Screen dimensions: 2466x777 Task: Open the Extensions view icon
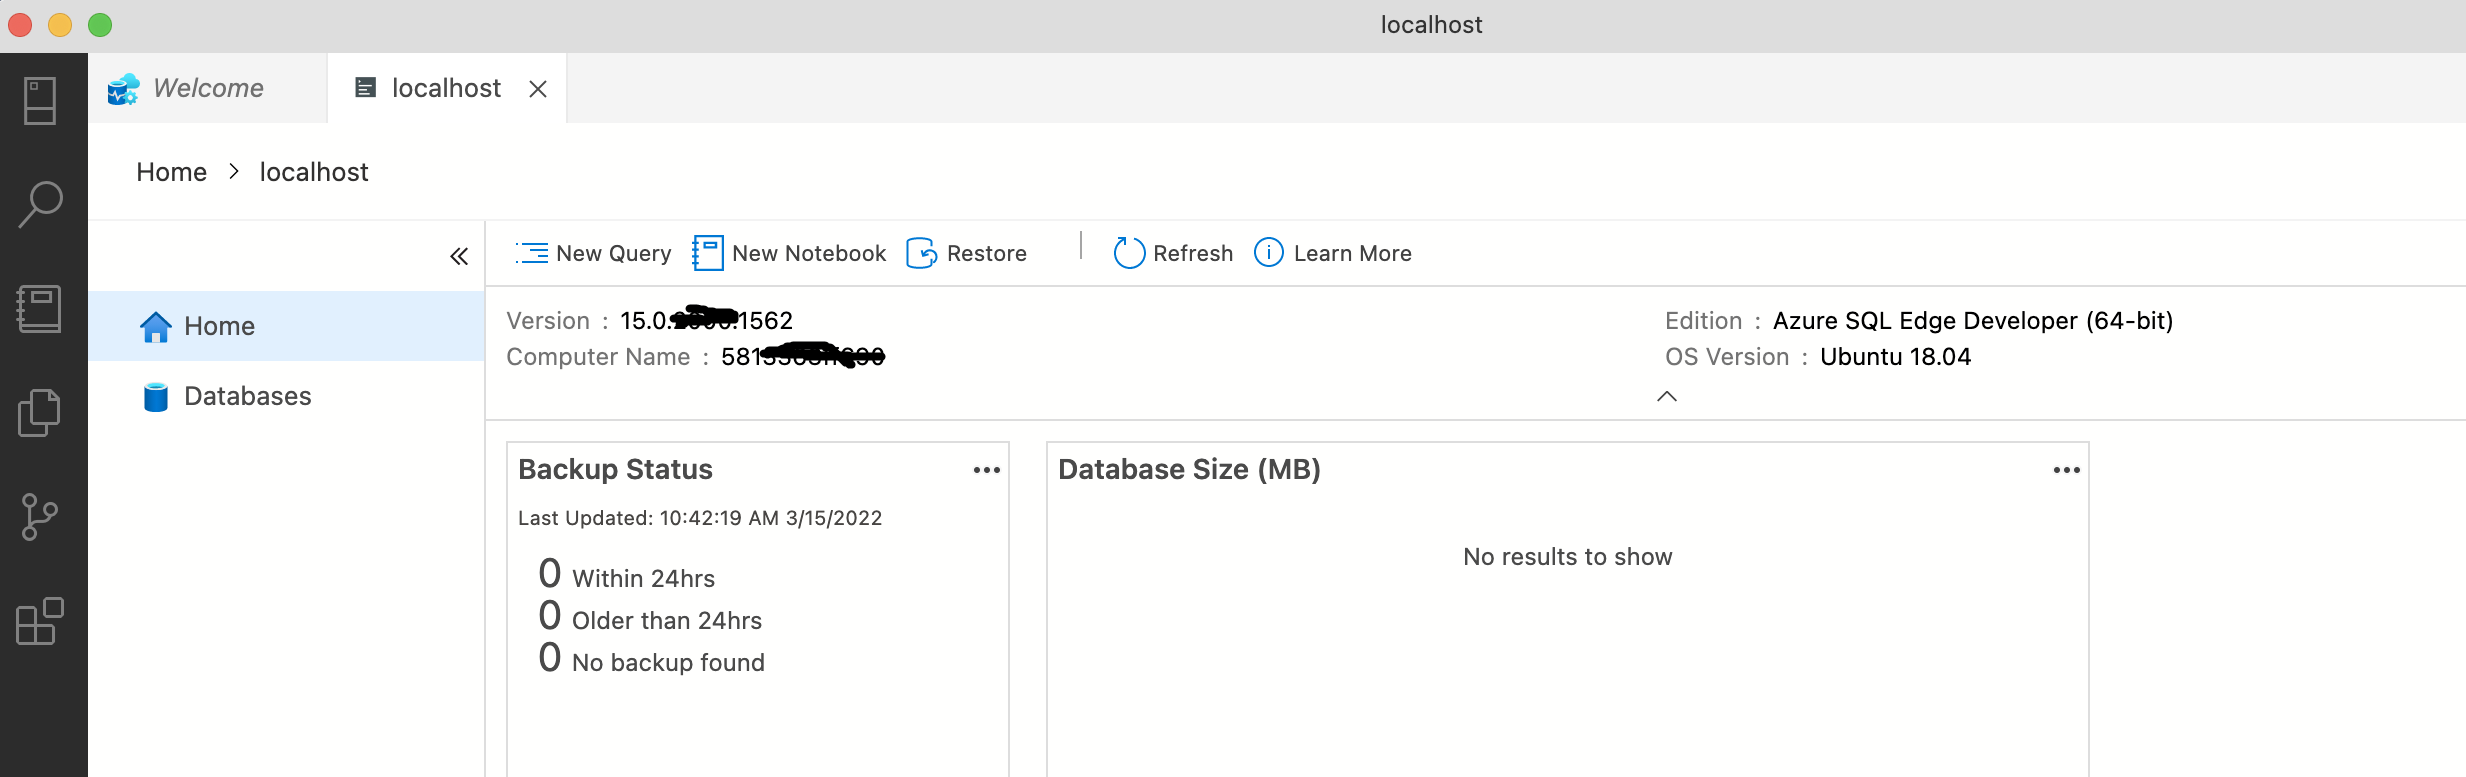click(x=40, y=621)
